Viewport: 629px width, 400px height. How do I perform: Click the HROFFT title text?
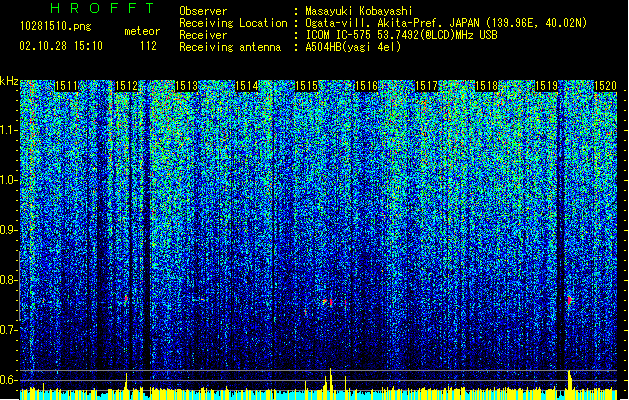click(102, 8)
